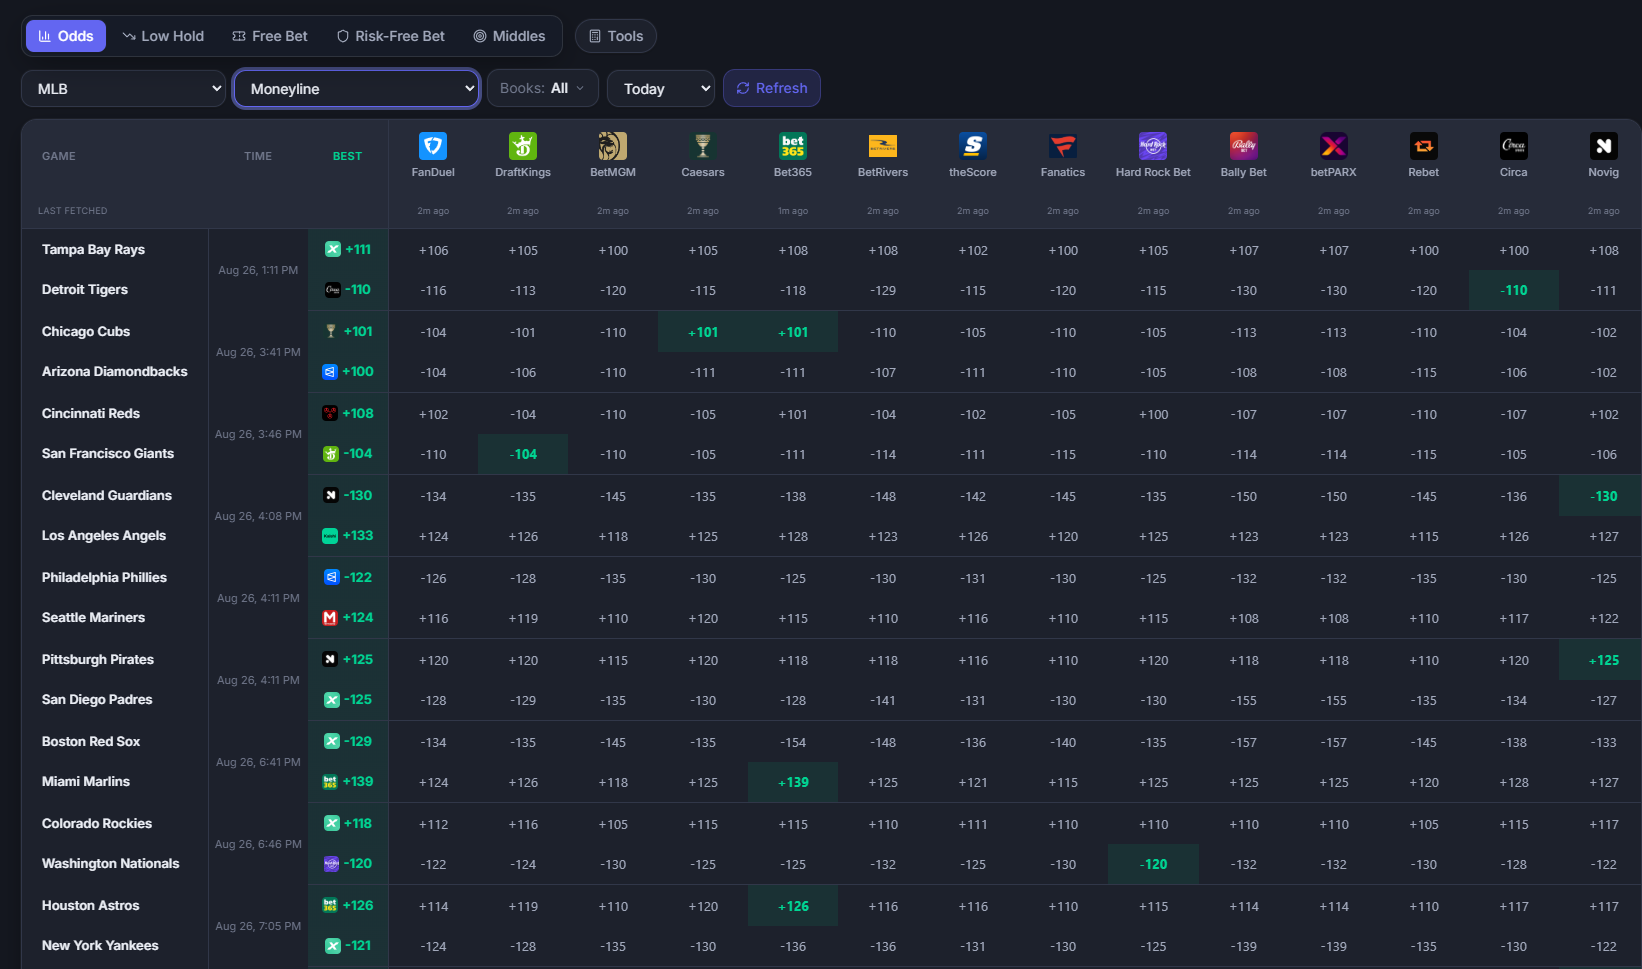Click the Hard Rock Bet logo
The width and height of the screenshot is (1642, 969).
[1153, 146]
